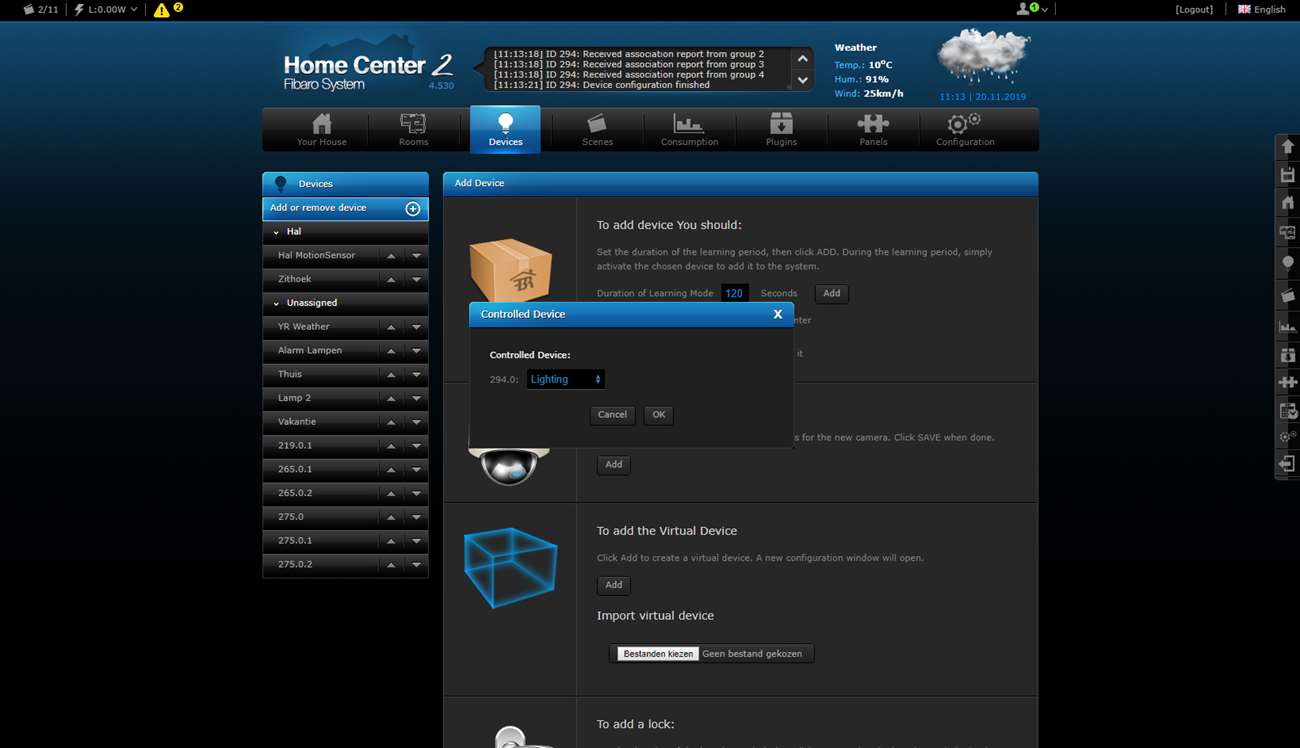Screen dimensions: 1300x748
Task: Go to the Rooms section
Action: pos(413,130)
